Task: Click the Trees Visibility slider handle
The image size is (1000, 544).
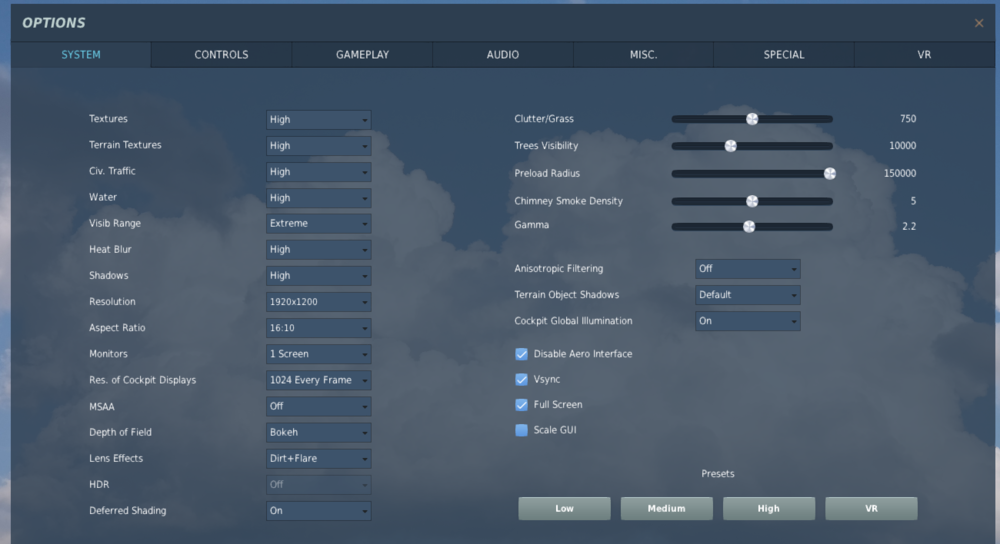Action: [x=731, y=146]
